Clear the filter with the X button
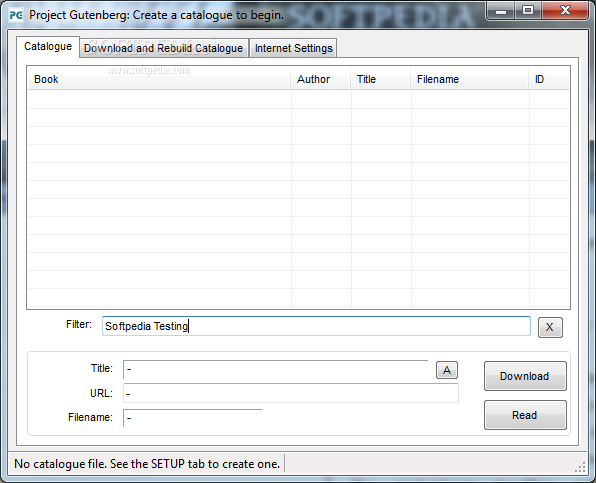 click(x=550, y=327)
